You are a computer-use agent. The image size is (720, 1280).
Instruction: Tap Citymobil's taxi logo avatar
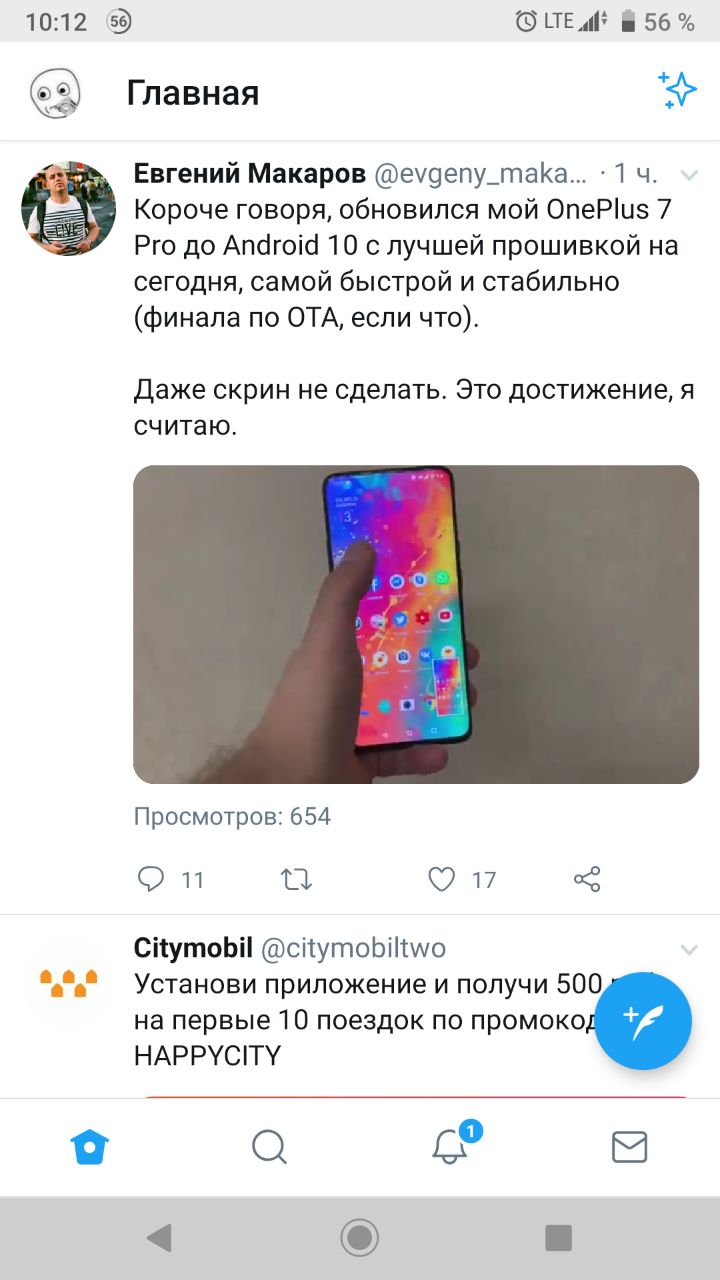(68, 983)
